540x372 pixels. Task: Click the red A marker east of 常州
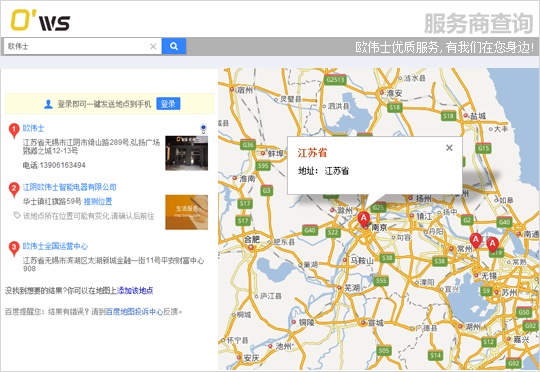coord(492,244)
